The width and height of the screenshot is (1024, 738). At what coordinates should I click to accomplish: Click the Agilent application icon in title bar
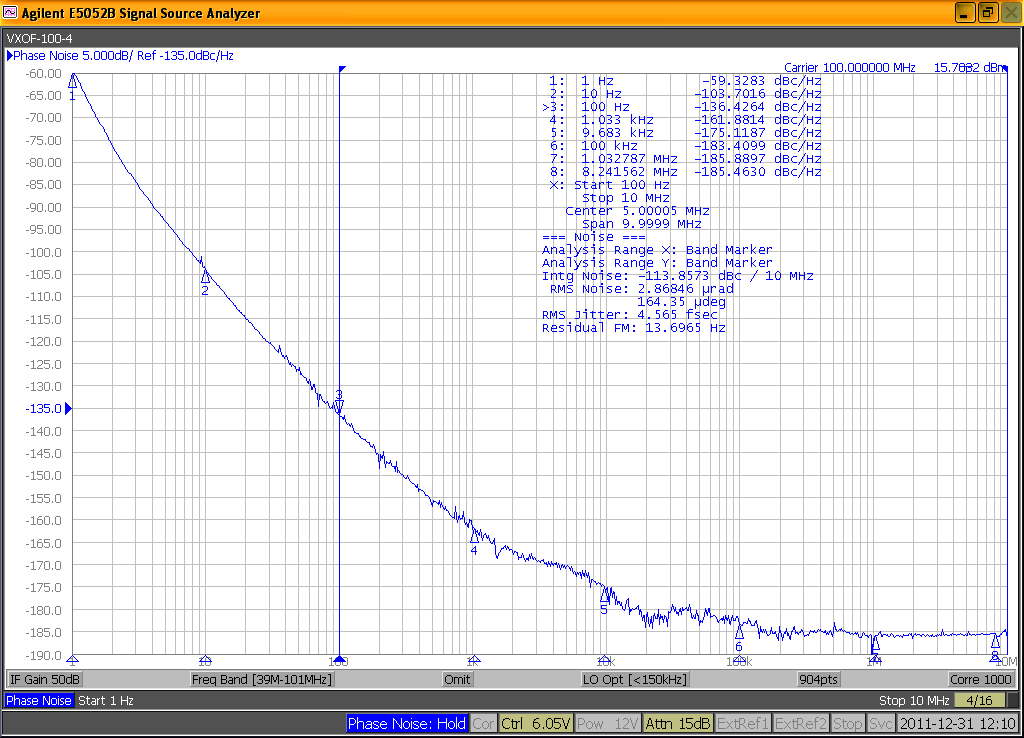point(10,12)
